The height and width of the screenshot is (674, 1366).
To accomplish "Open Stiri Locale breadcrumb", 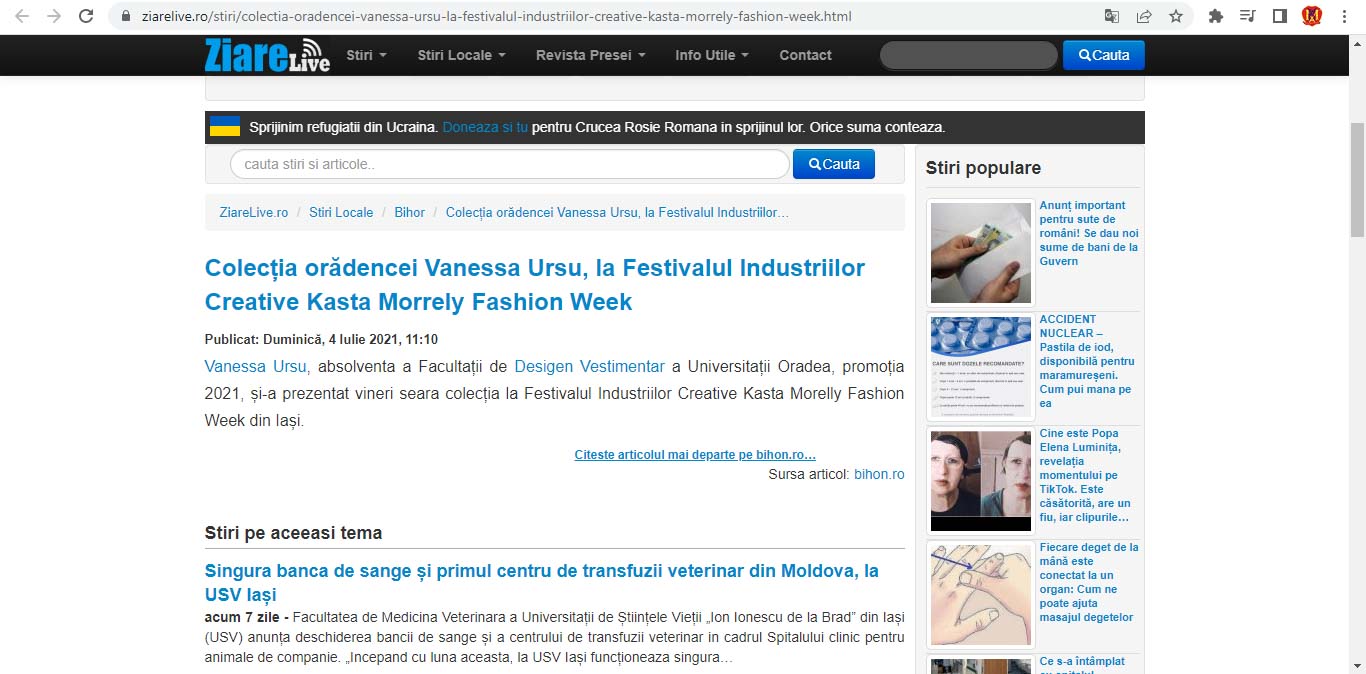I will (x=341, y=212).
